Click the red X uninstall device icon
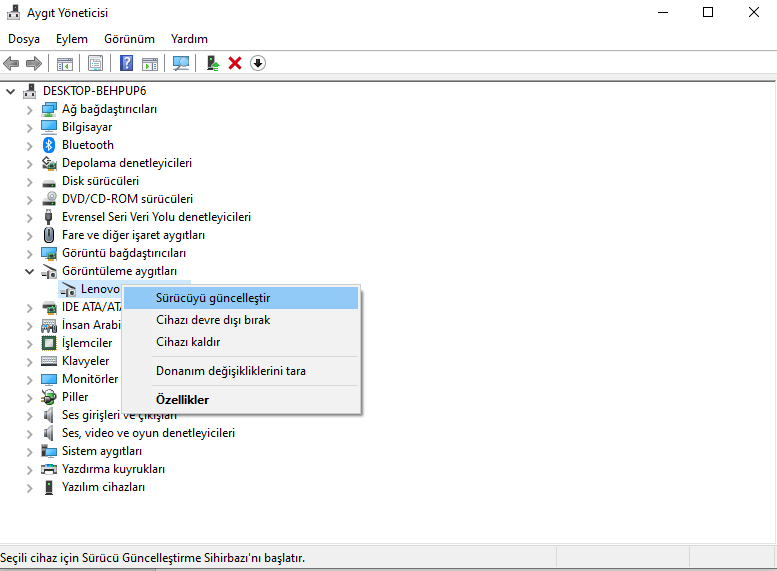 coord(235,63)
